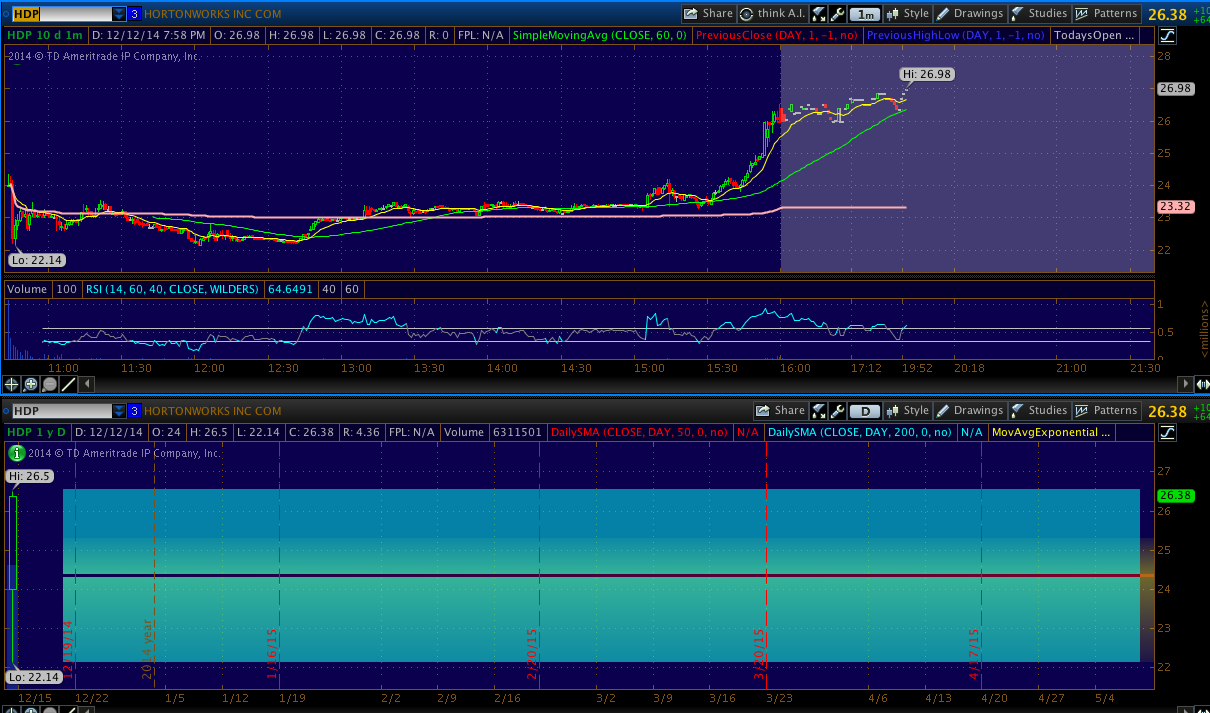Image resolution: width=1210 pixels, height=713 pixels.
Task: Open wrench chart settings in upper toolbar
Action: point(838,14)
